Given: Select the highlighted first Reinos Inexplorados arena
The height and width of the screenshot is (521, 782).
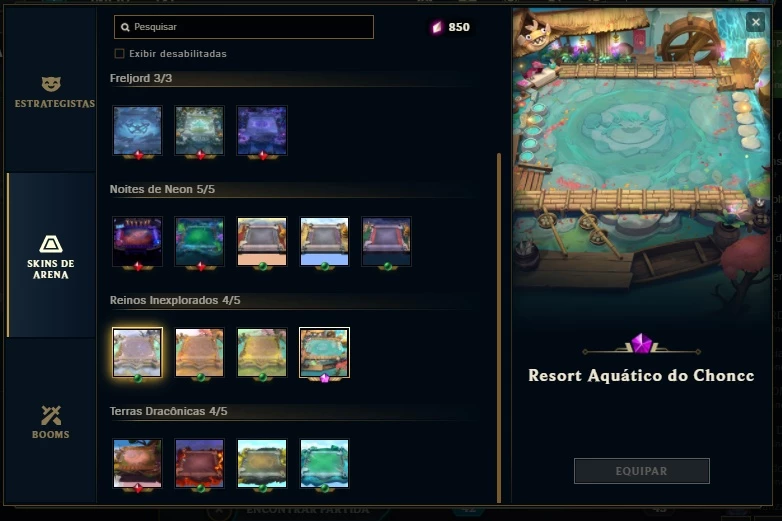Looking at the screenshot, I should pos(138,352).
